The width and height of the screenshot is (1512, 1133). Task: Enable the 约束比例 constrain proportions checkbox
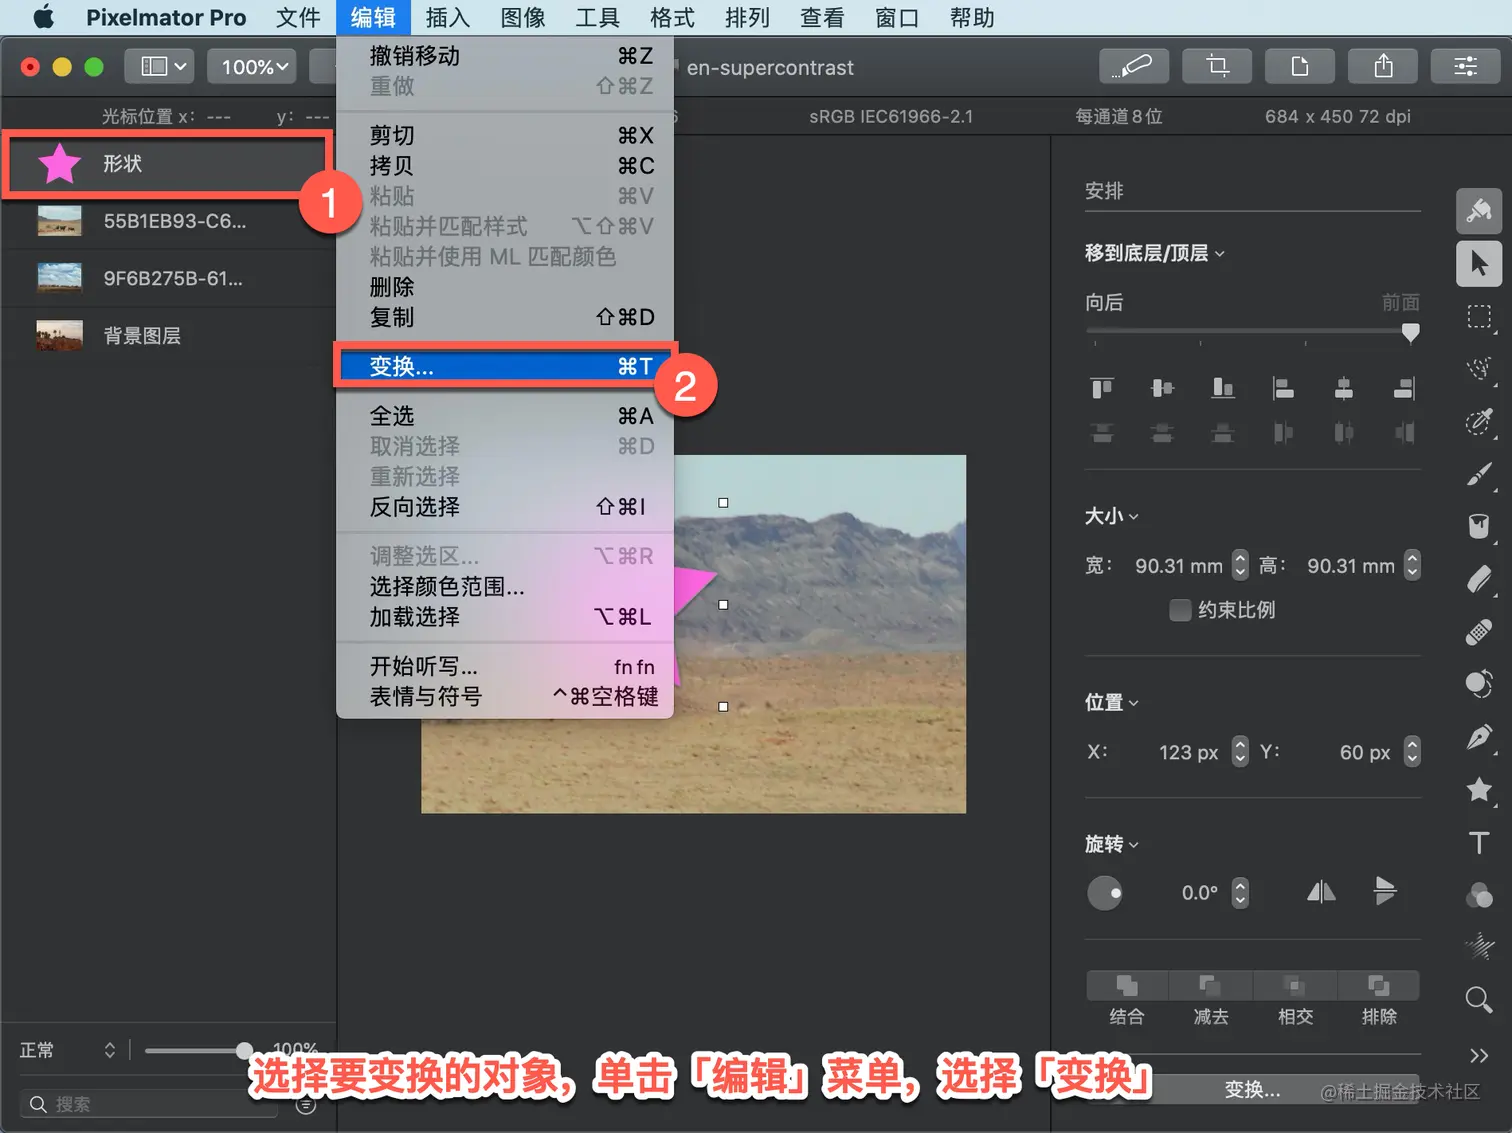1180,610
